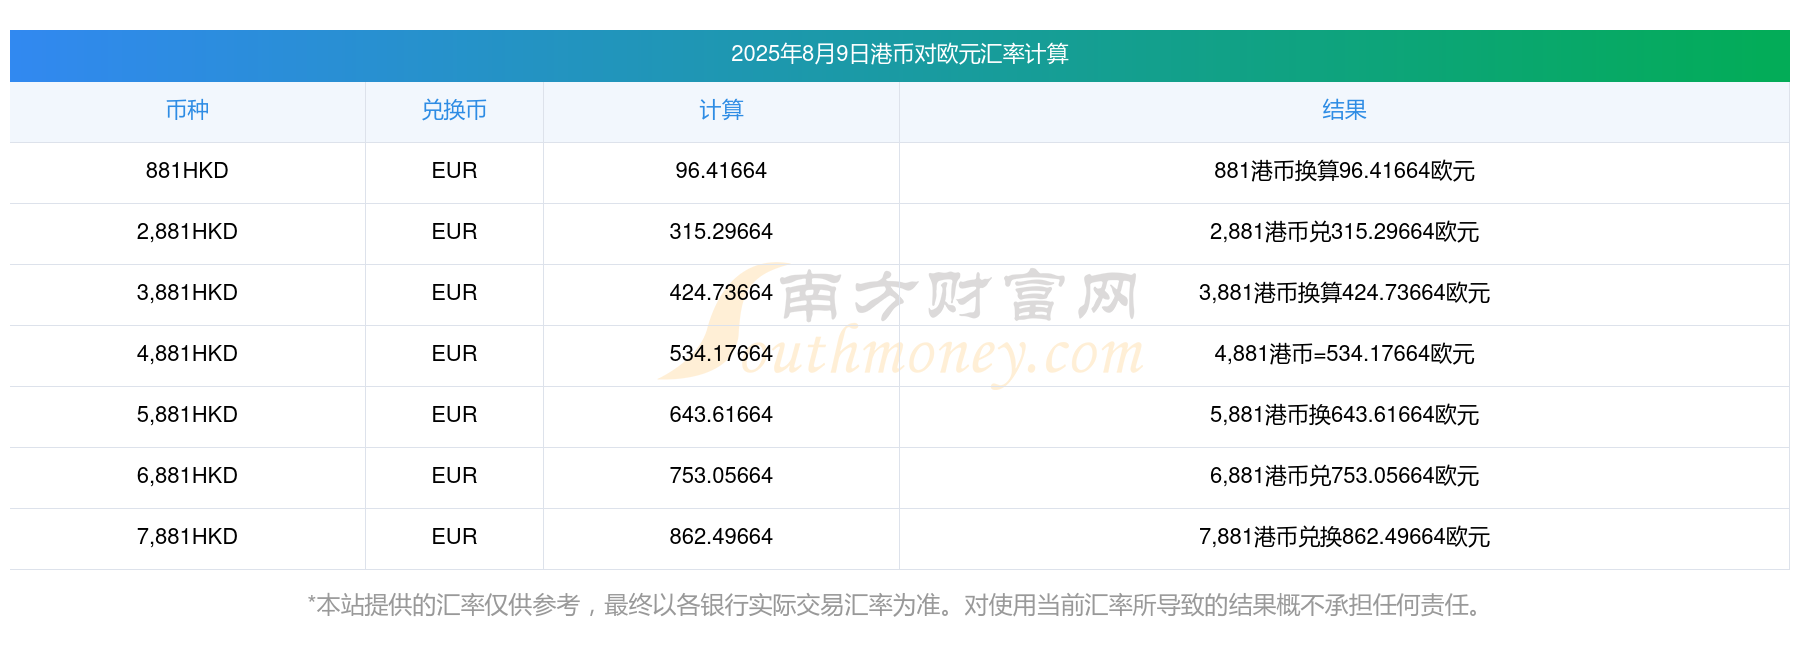Image resolution: width=1800 pixels, height=650 pixels.
Task: Click EUR in the 881HKD row
Action: click(x=454, y=171)
